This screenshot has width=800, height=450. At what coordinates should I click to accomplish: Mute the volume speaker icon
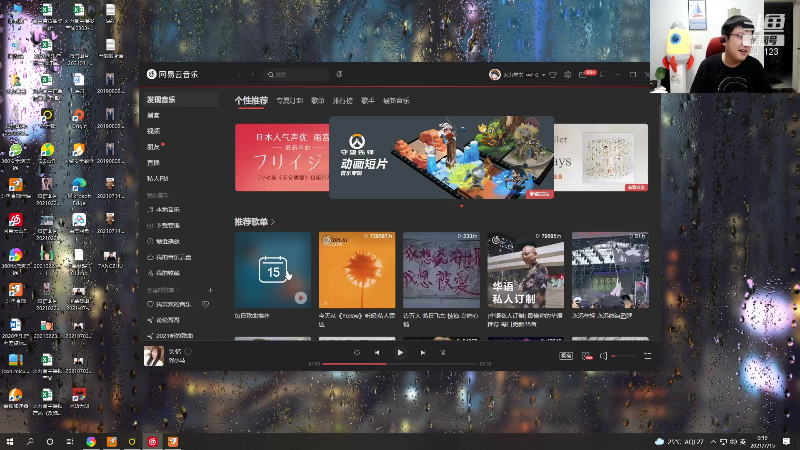604,356
